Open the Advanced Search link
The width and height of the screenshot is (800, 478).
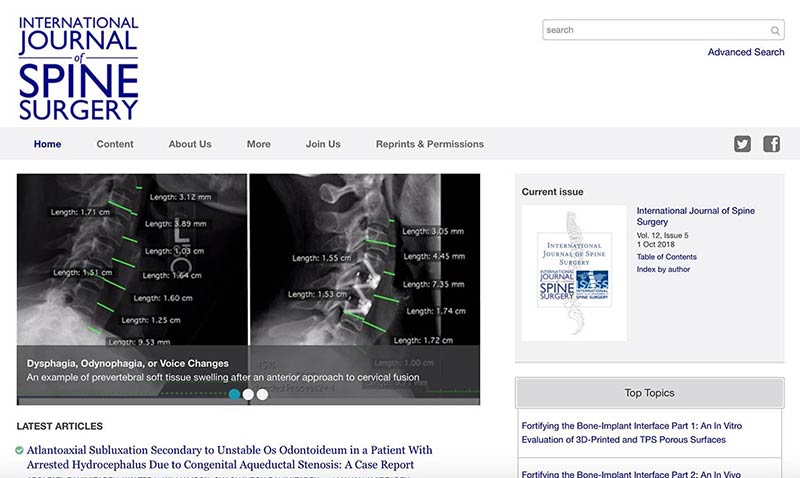(746, 52)
